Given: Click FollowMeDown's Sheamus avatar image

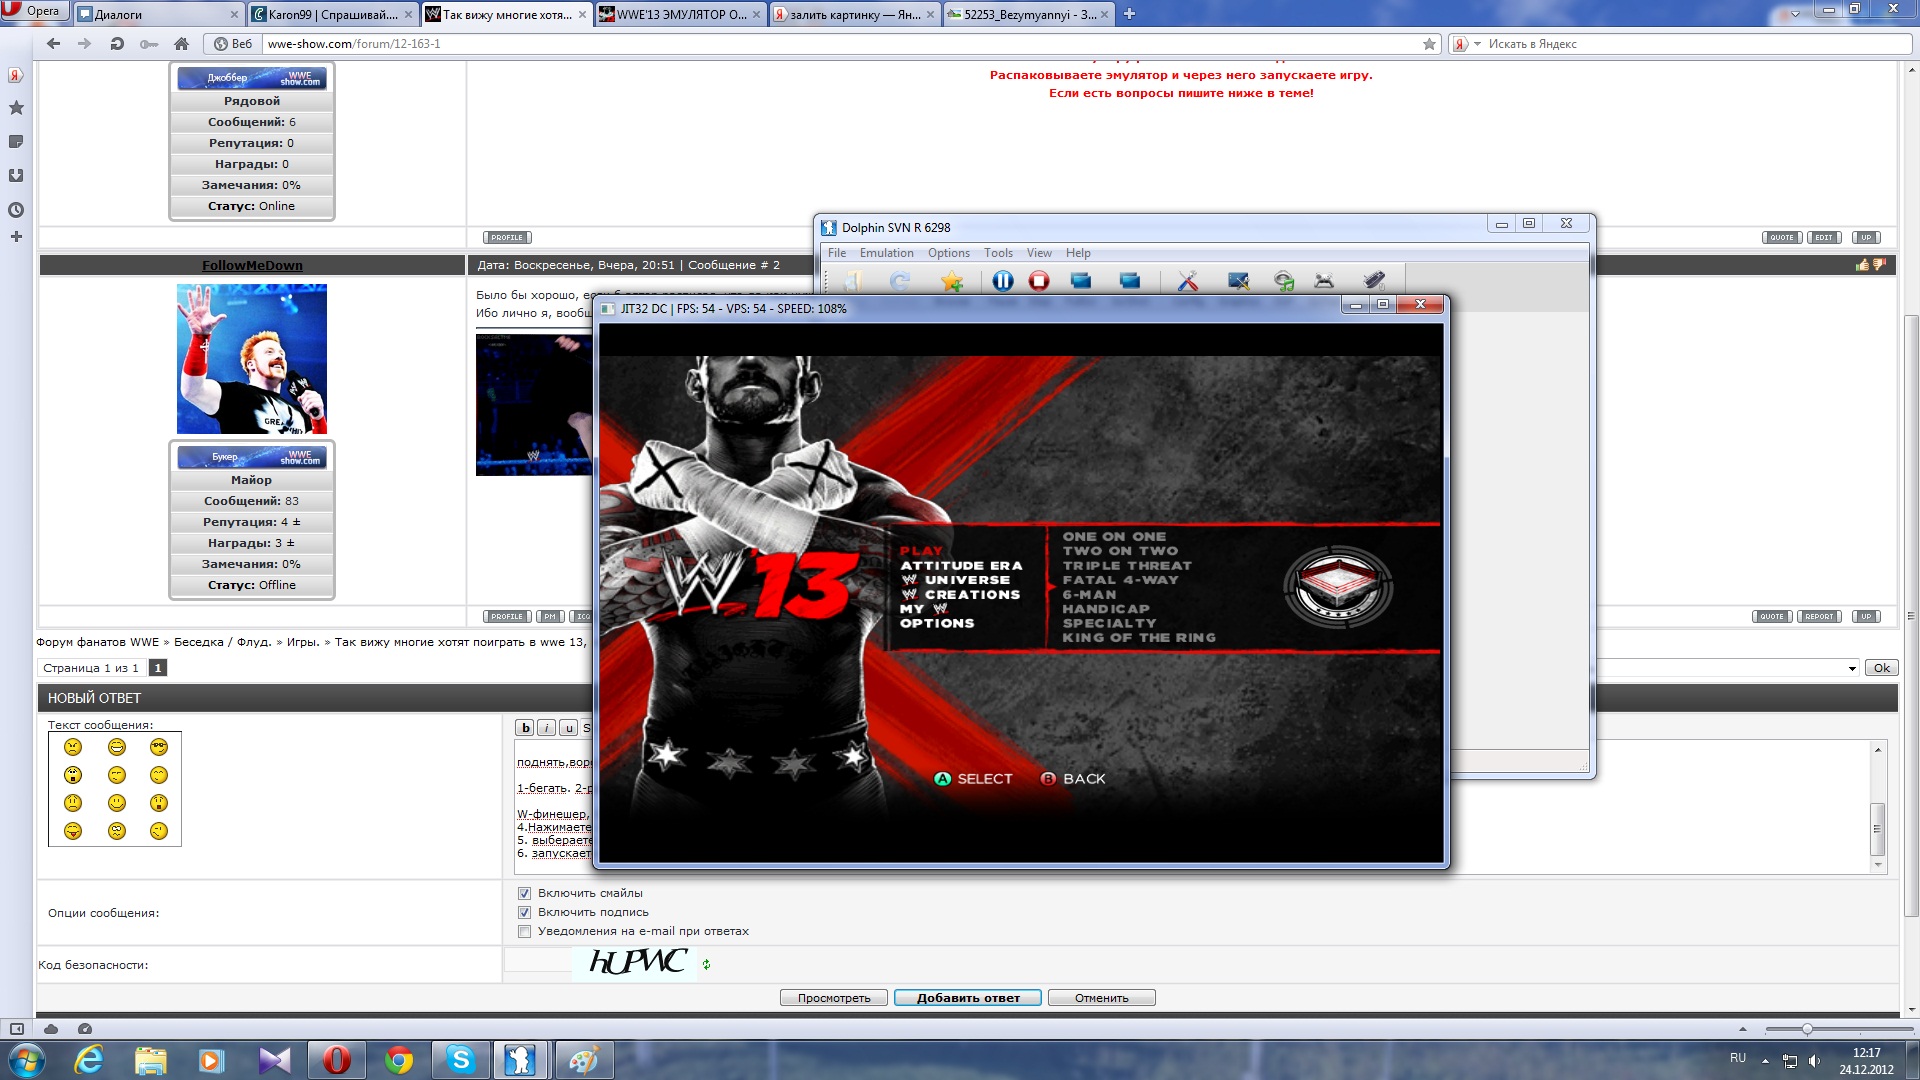Looking at the screenshot, I should (x=252, y=358).
